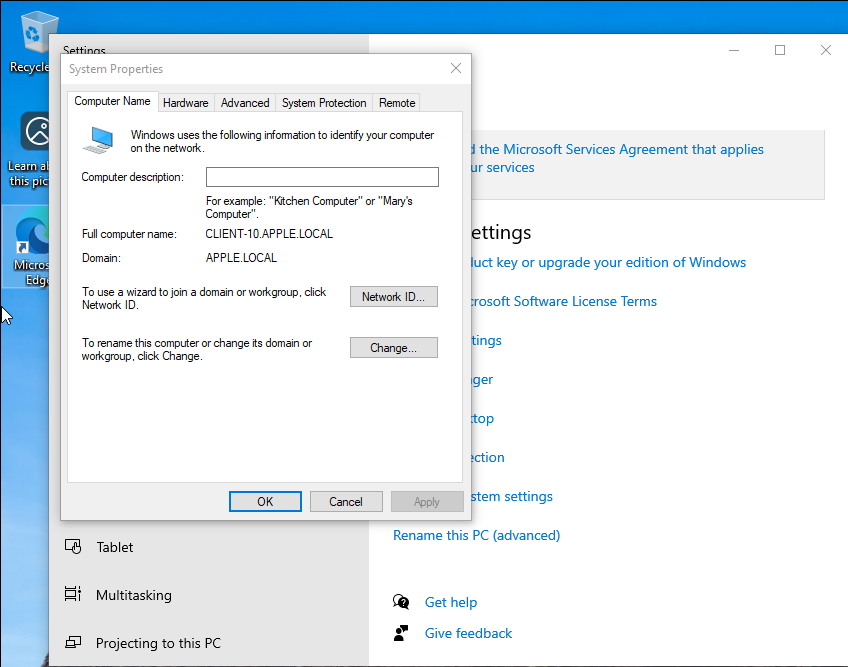This screenshot has height=667, width=848.
Task: Click the computer monitor icon in dialog
Action: click(x=98, y=140)
